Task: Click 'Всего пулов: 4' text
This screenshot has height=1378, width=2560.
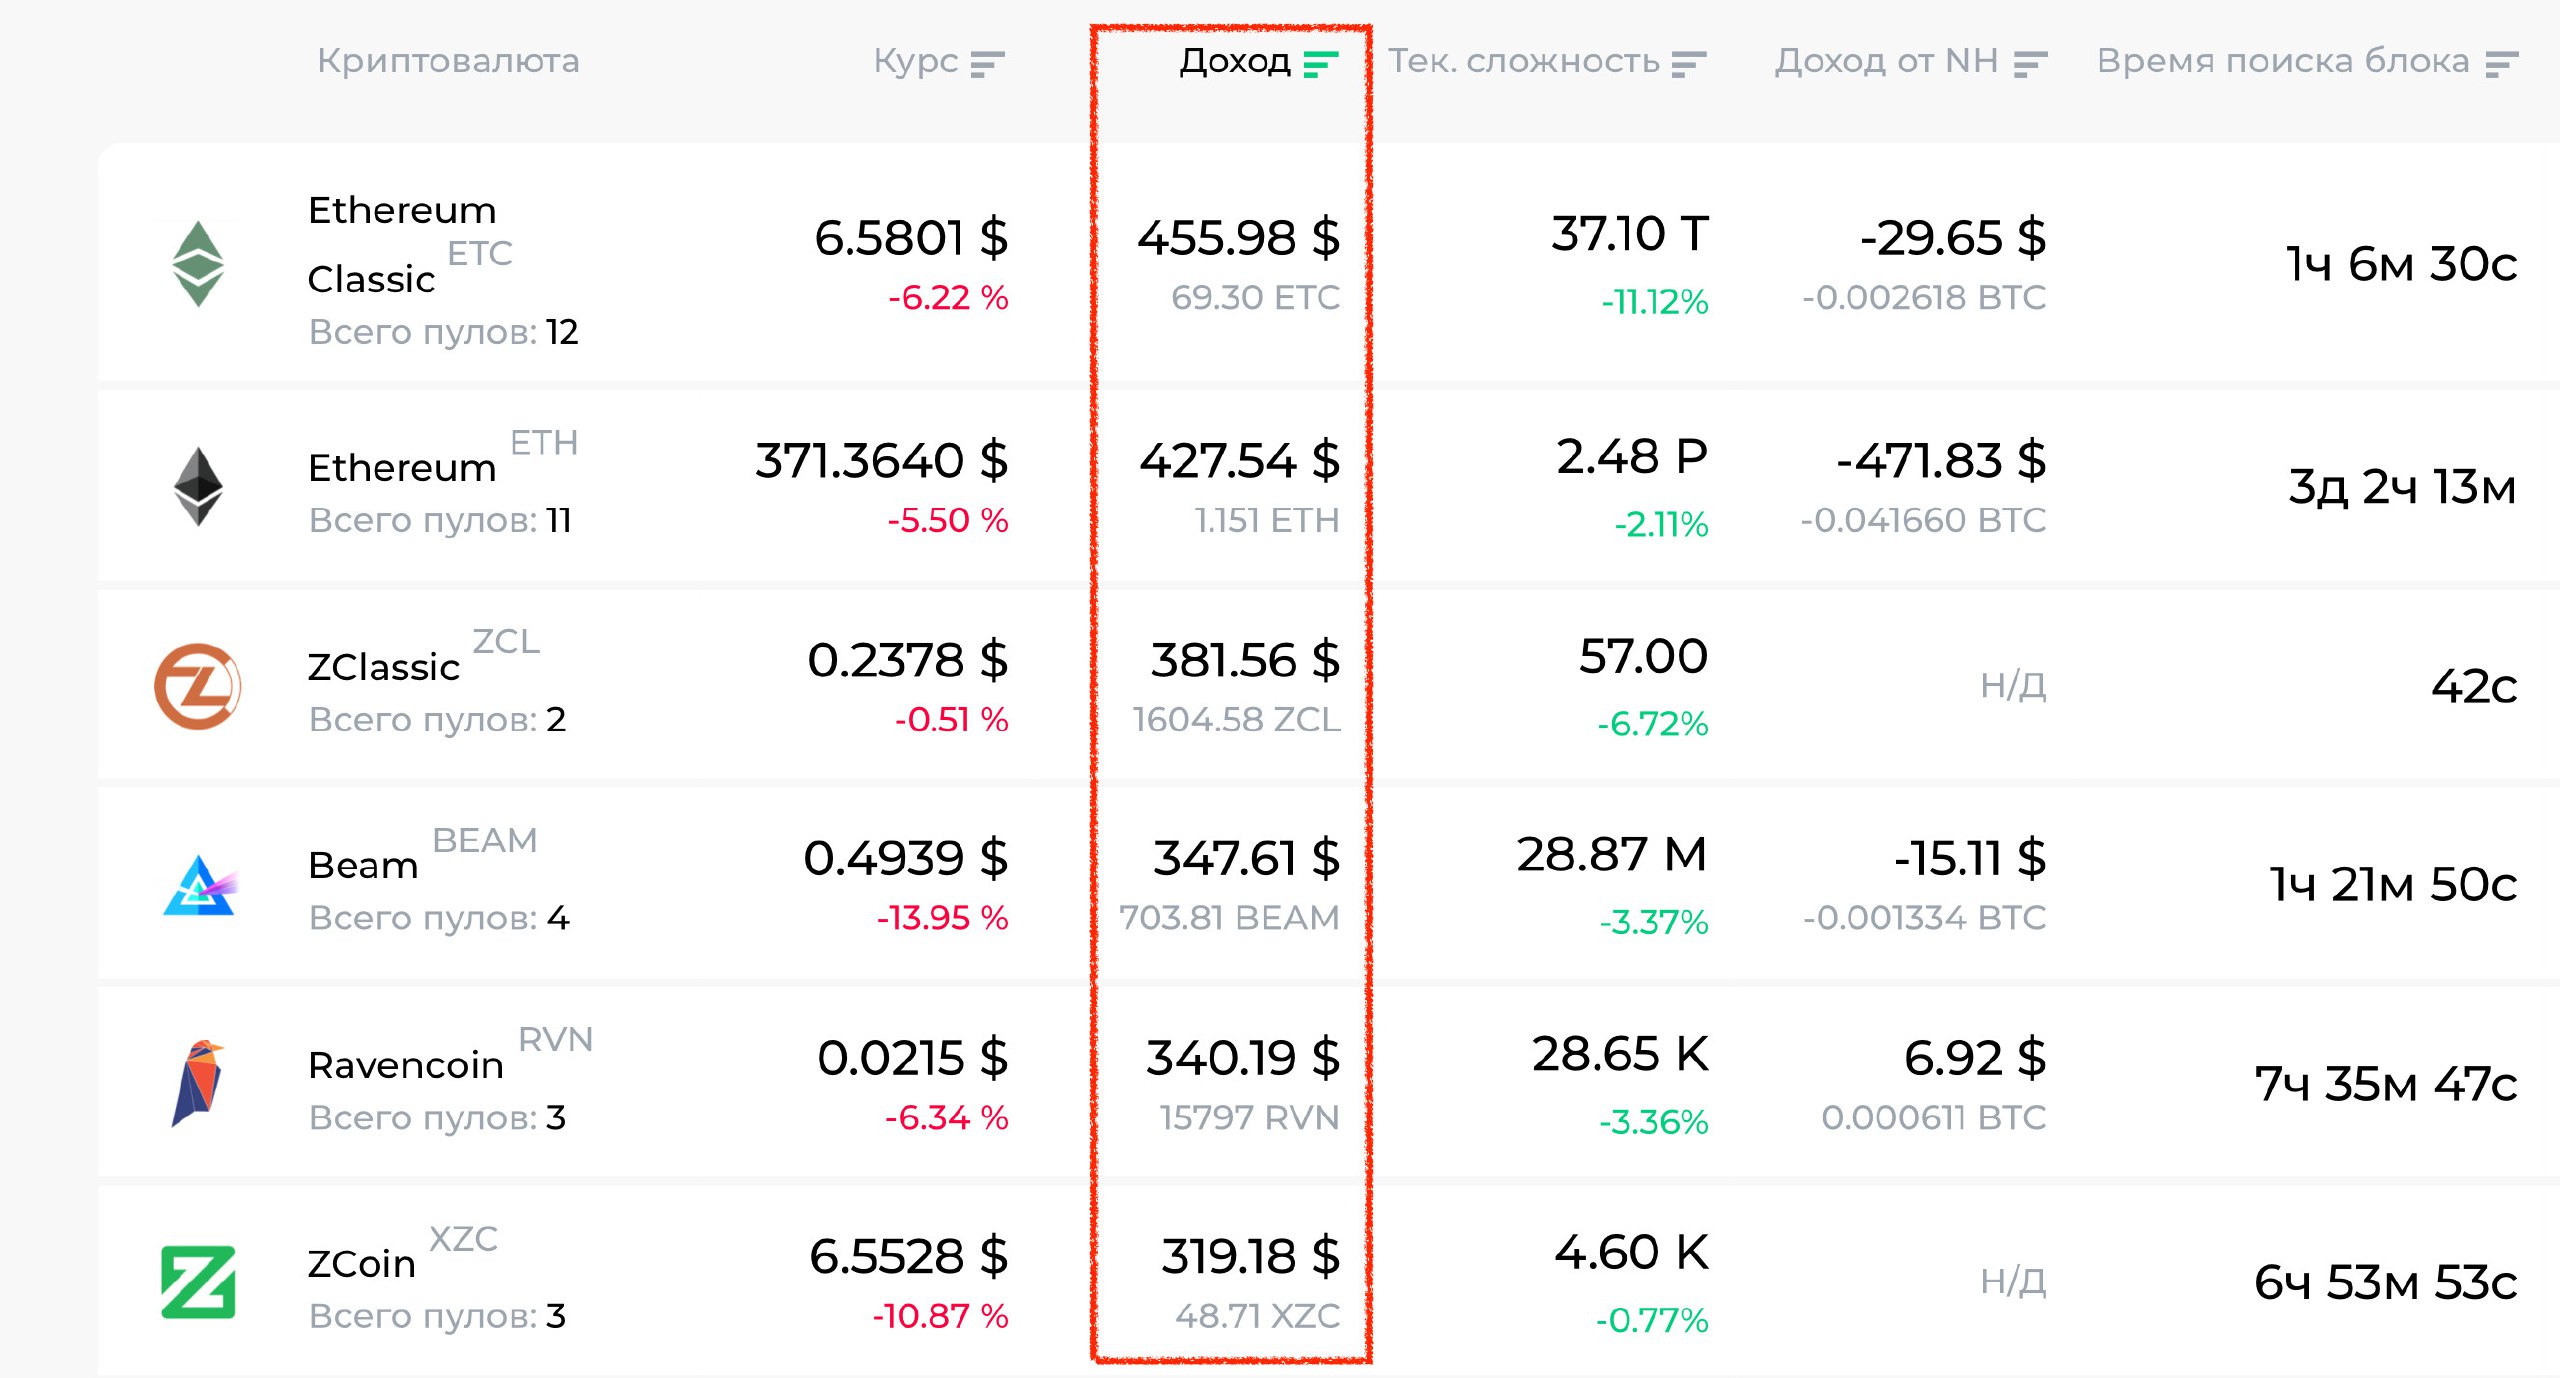Action: click(x=439, y=917)
